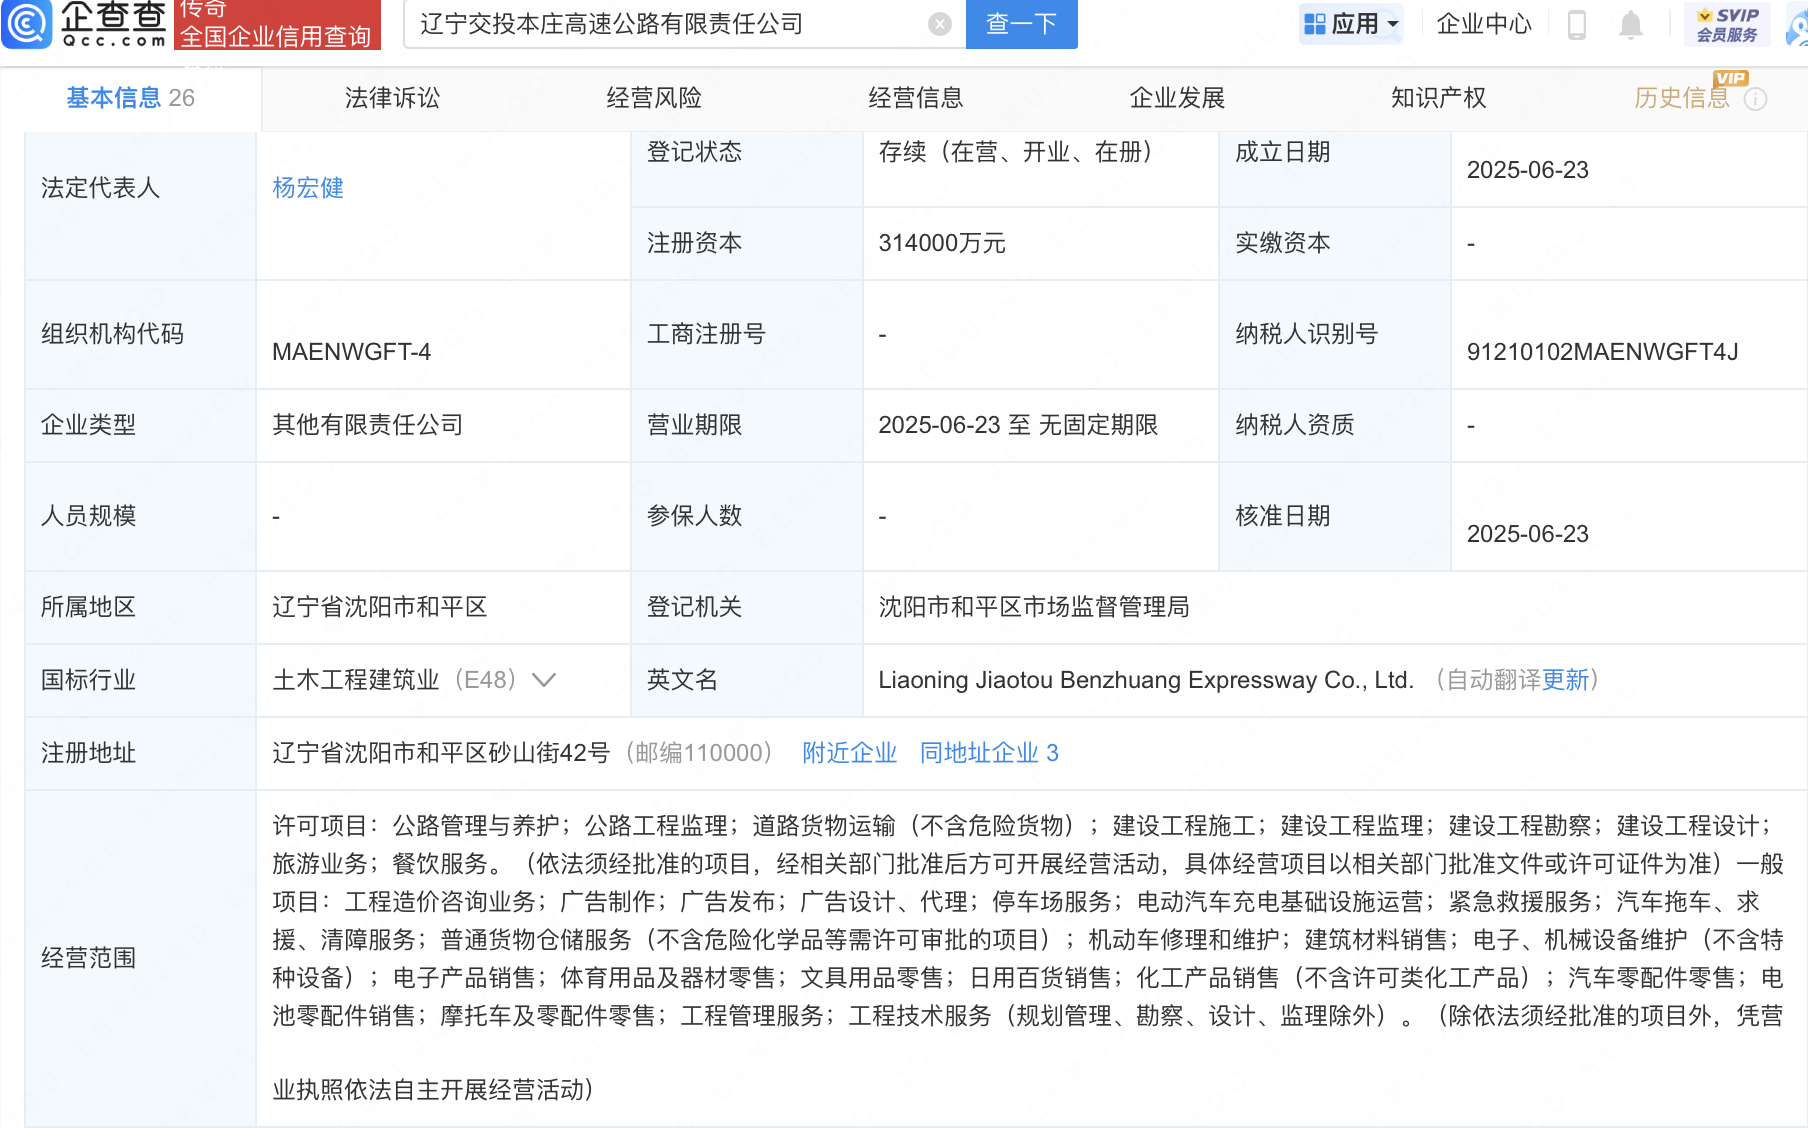The height and width of the screenshot is (1128, 1808).
Task: Expand the 土木工程建筑业 industry chevron
Action: click(x=544, y=680)
